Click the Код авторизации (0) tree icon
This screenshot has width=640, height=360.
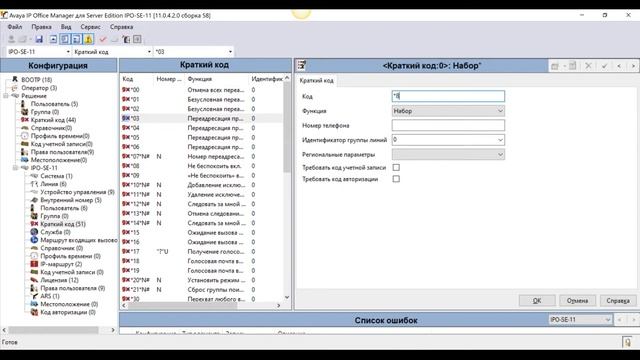[34, 312]
